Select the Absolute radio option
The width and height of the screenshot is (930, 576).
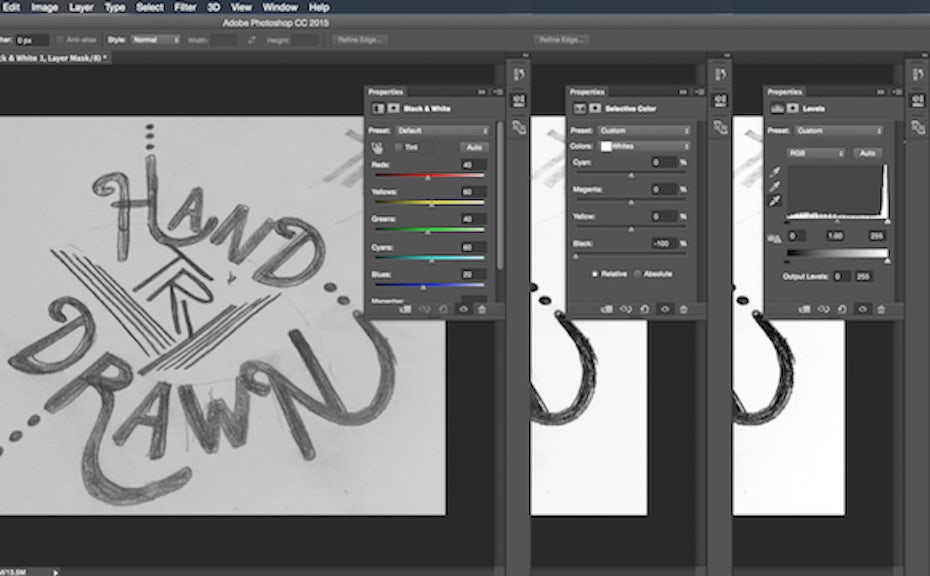click(x=637, y=273)
